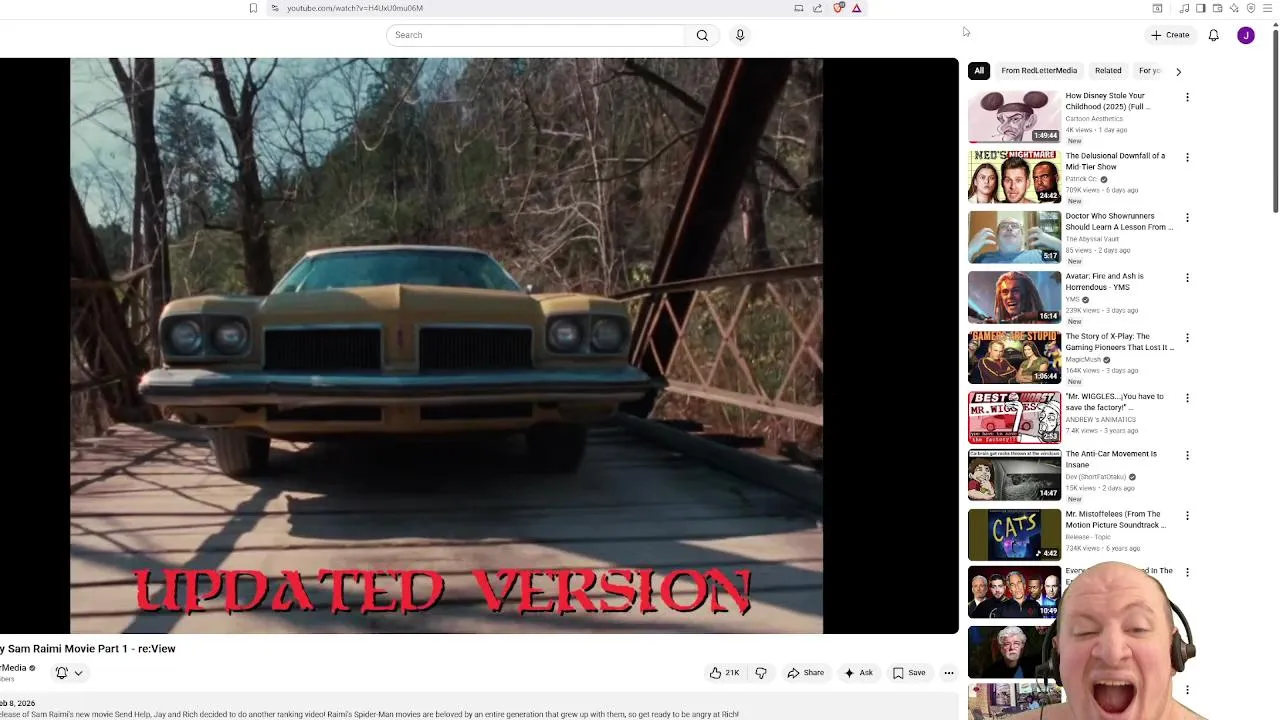
Task: Click the video description text to expand
Action: (x=370, y=714)
